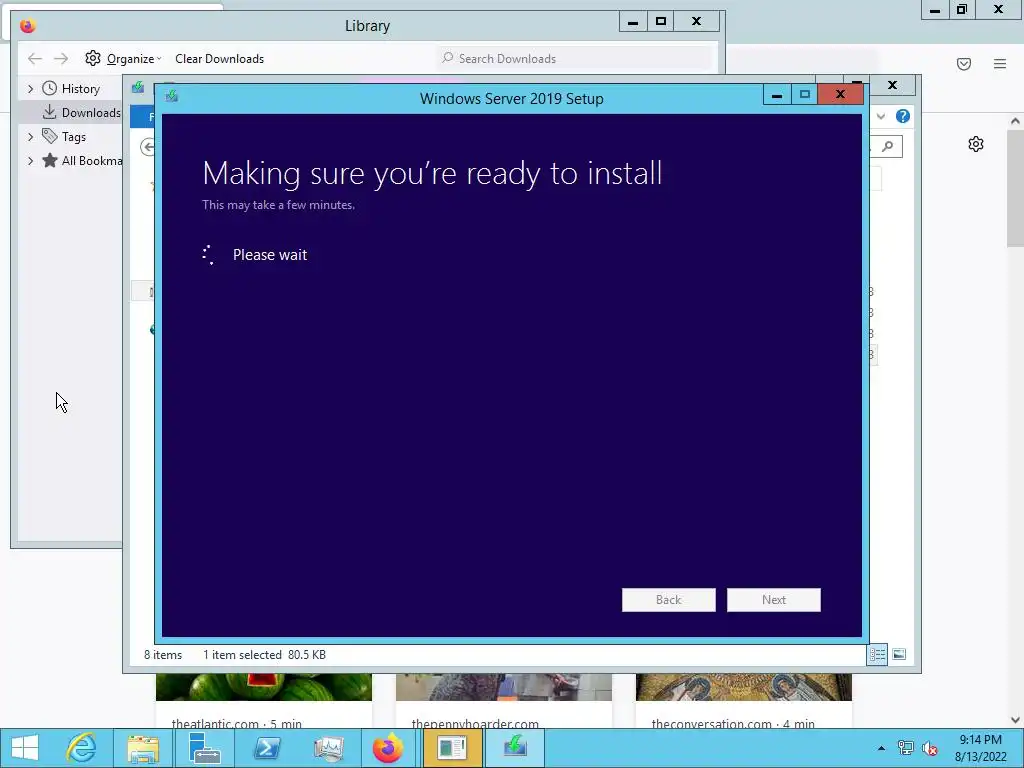
Task: Open Firefox Pocket icon
Action: pyautogui.click(x=964, y=63)
